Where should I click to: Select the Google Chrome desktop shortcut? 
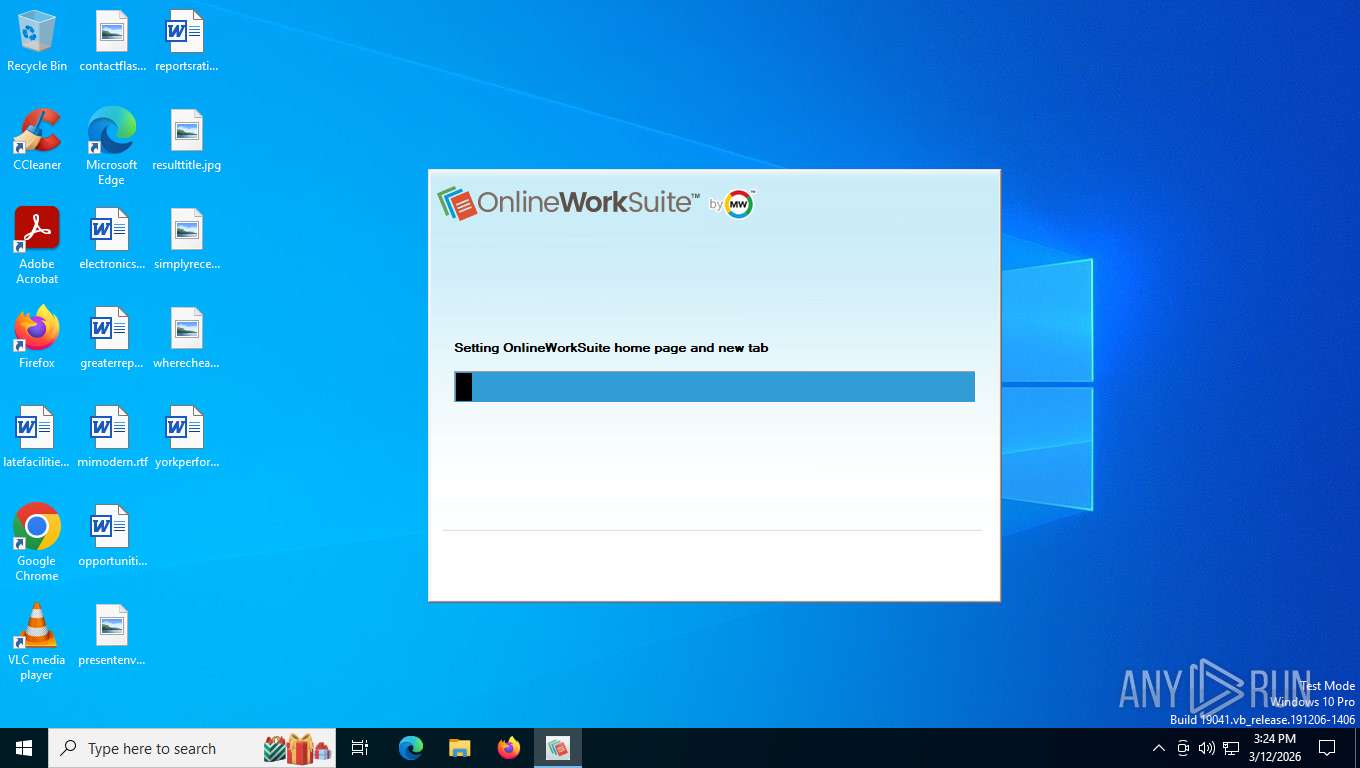(x=37, y=542)
